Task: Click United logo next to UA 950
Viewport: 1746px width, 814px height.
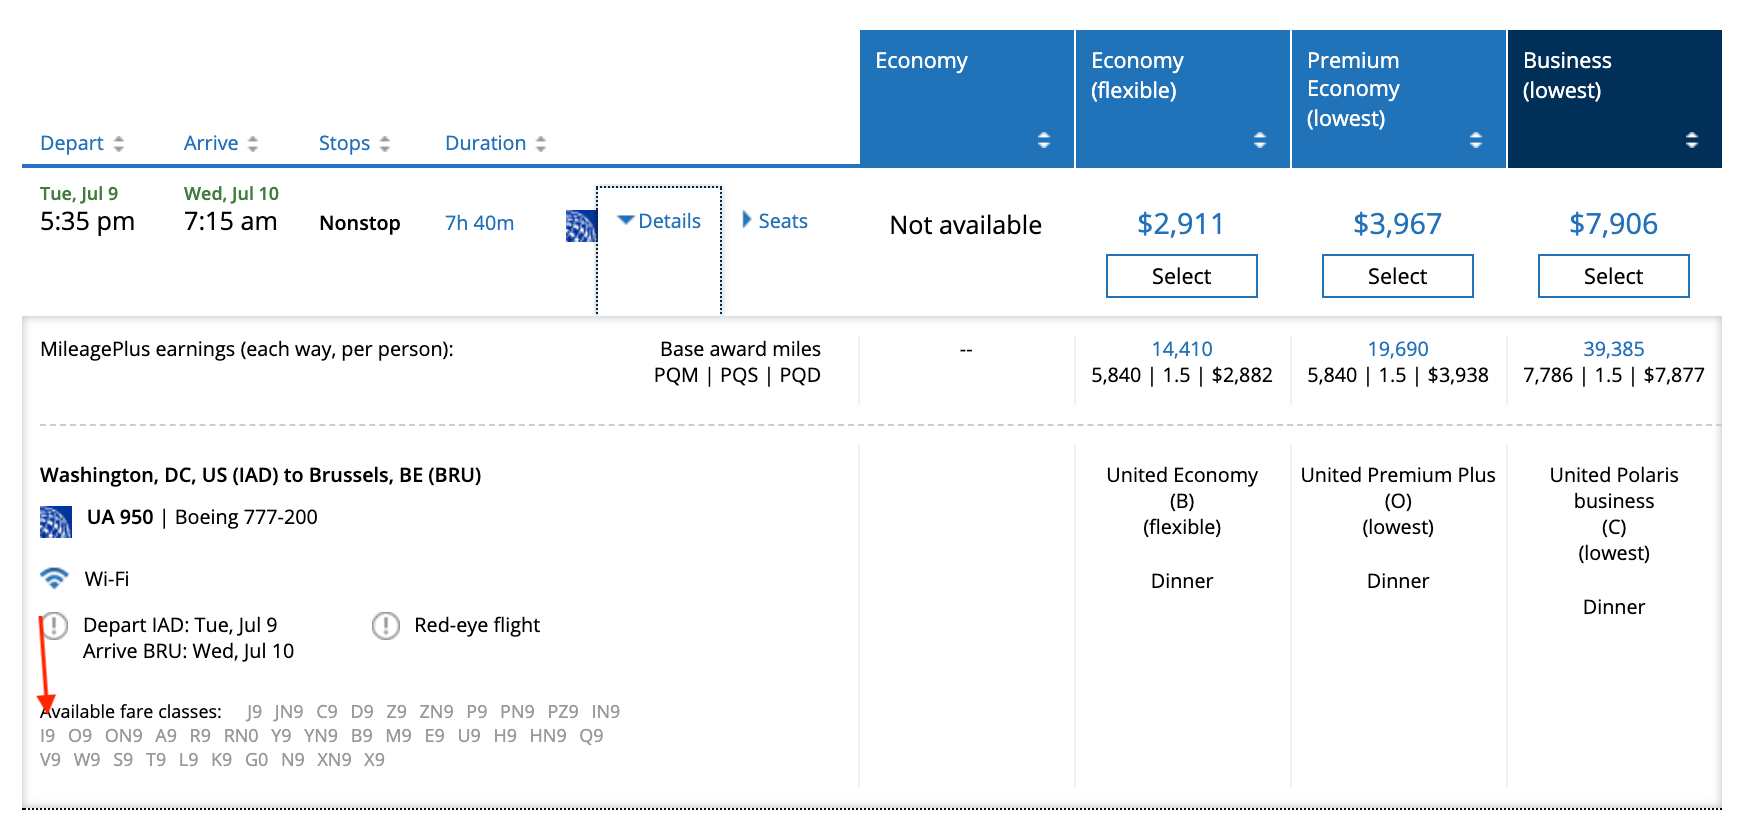Action: (56, 521)
